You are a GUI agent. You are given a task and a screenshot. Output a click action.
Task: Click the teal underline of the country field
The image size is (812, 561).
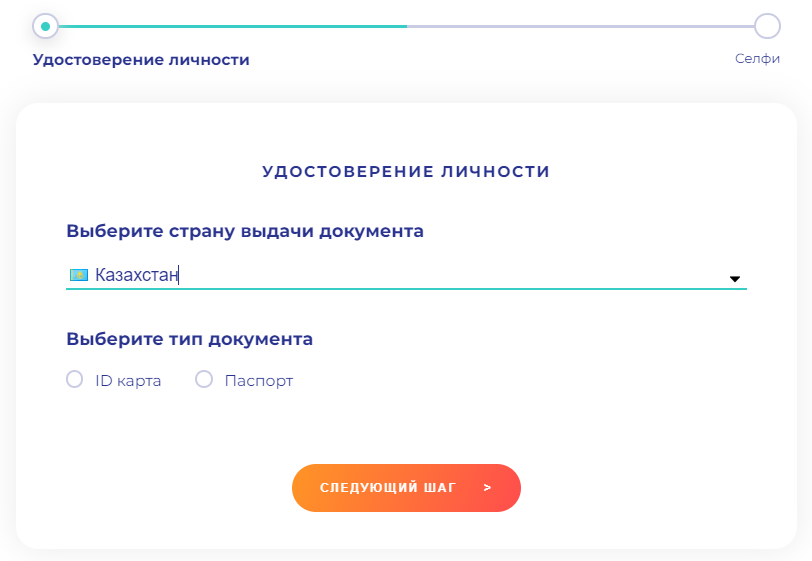point(400,289)
